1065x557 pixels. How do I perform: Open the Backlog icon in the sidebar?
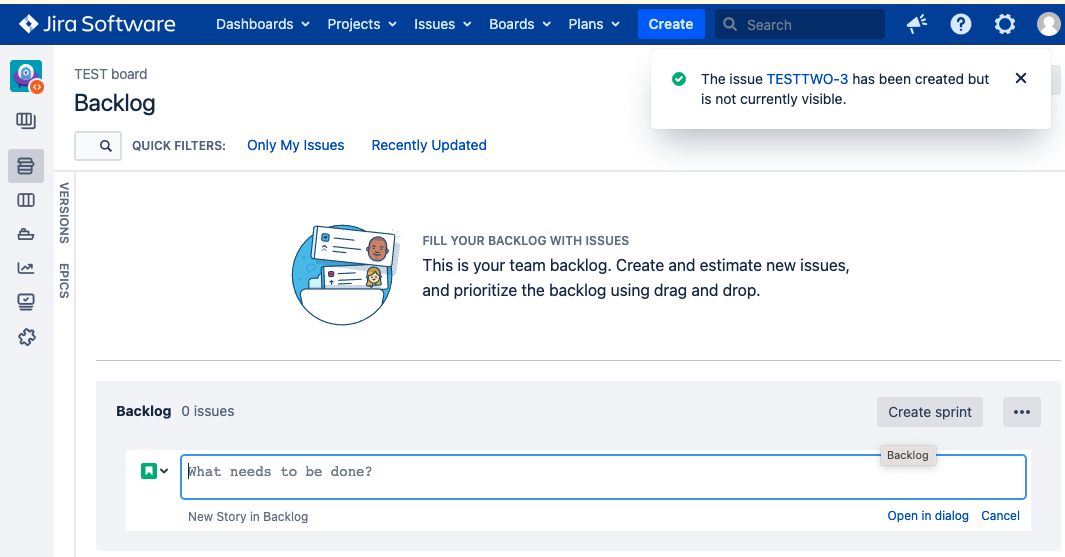(26, 166)
